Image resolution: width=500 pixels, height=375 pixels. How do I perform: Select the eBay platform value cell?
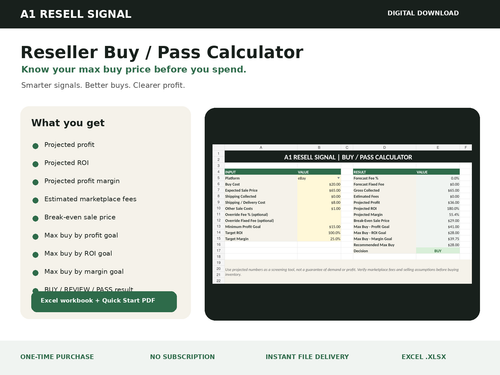click(319, 178)
